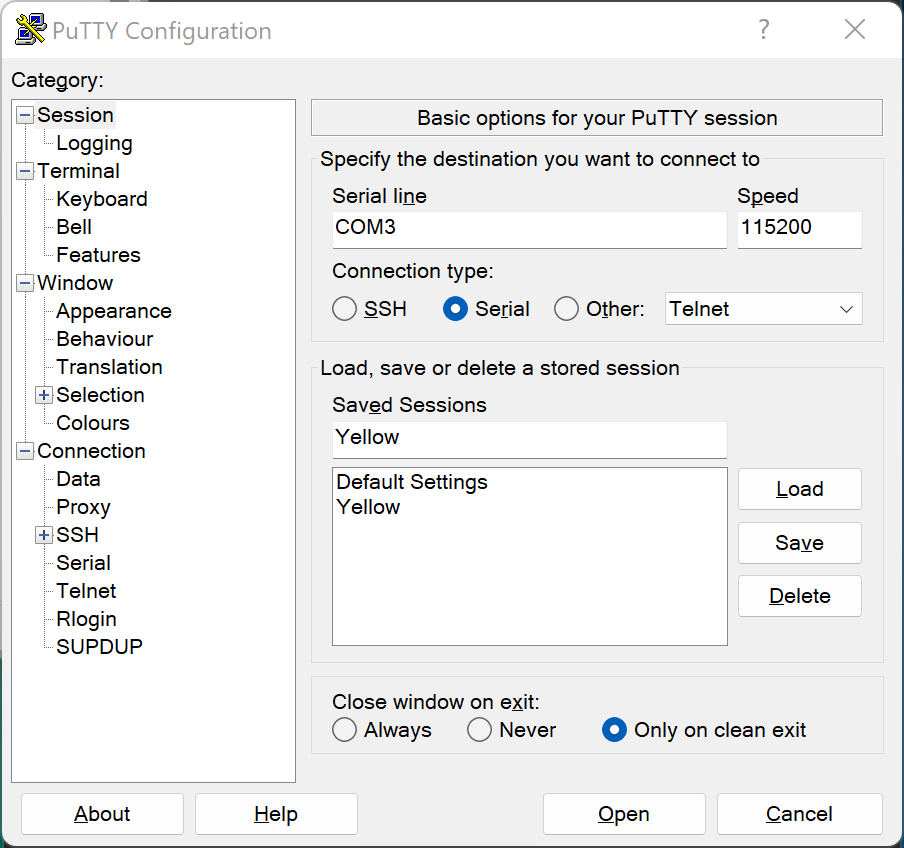The image size is (904, 848).
Task: Click the PuTTY application icon in title bar
Action: pyautogui.click(x=28, y=29)
